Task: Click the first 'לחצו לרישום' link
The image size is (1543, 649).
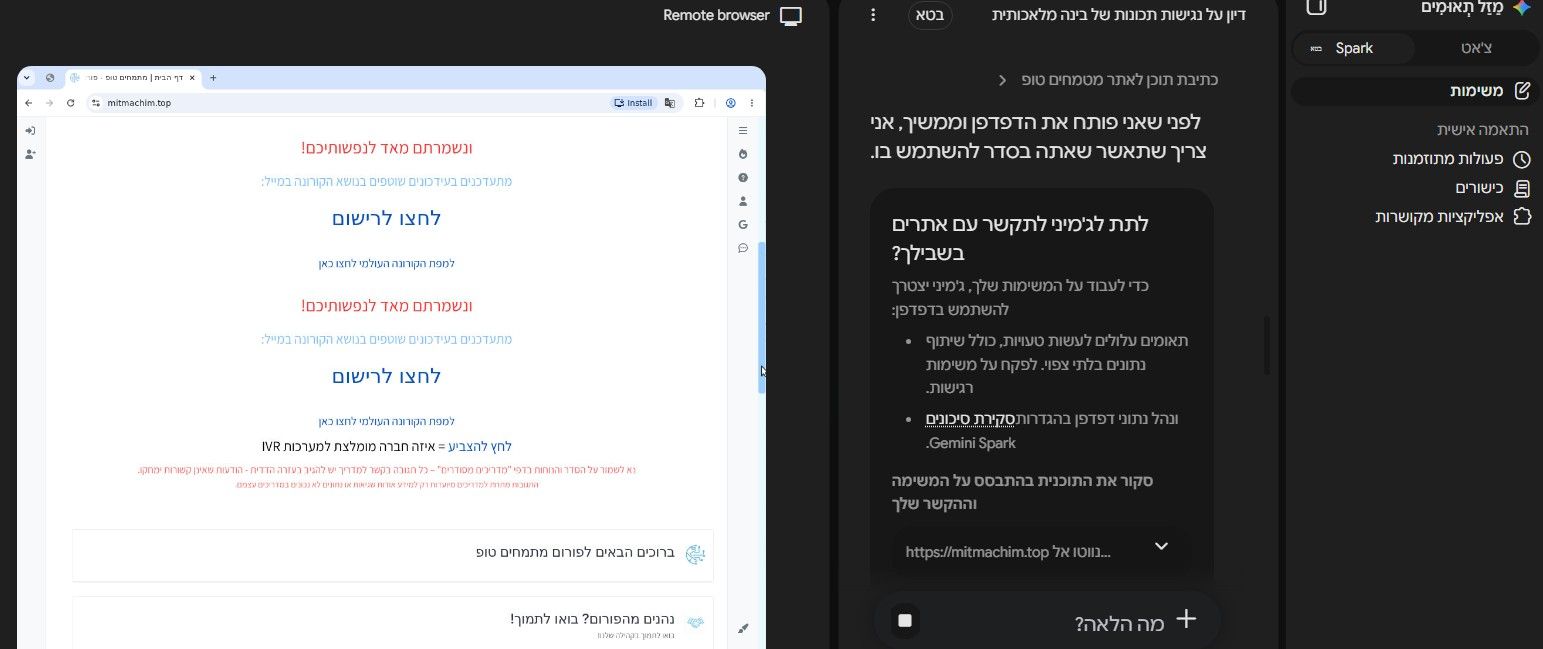Action: [386, 218]
